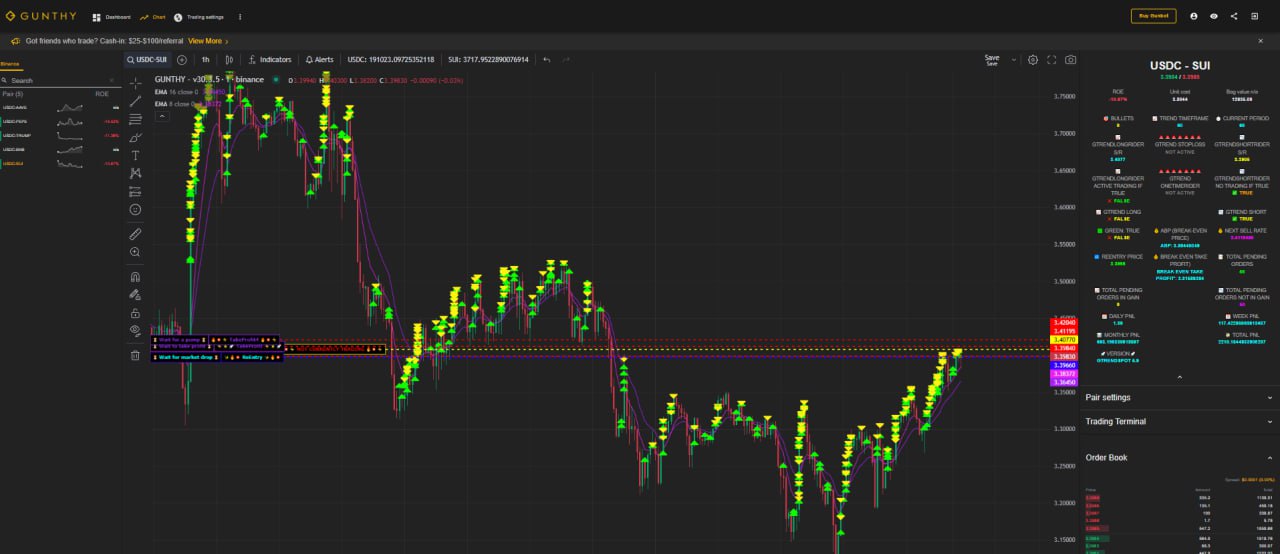Open chart settings gear icon
This screenshot has width=1280, height=554.
1033,59
